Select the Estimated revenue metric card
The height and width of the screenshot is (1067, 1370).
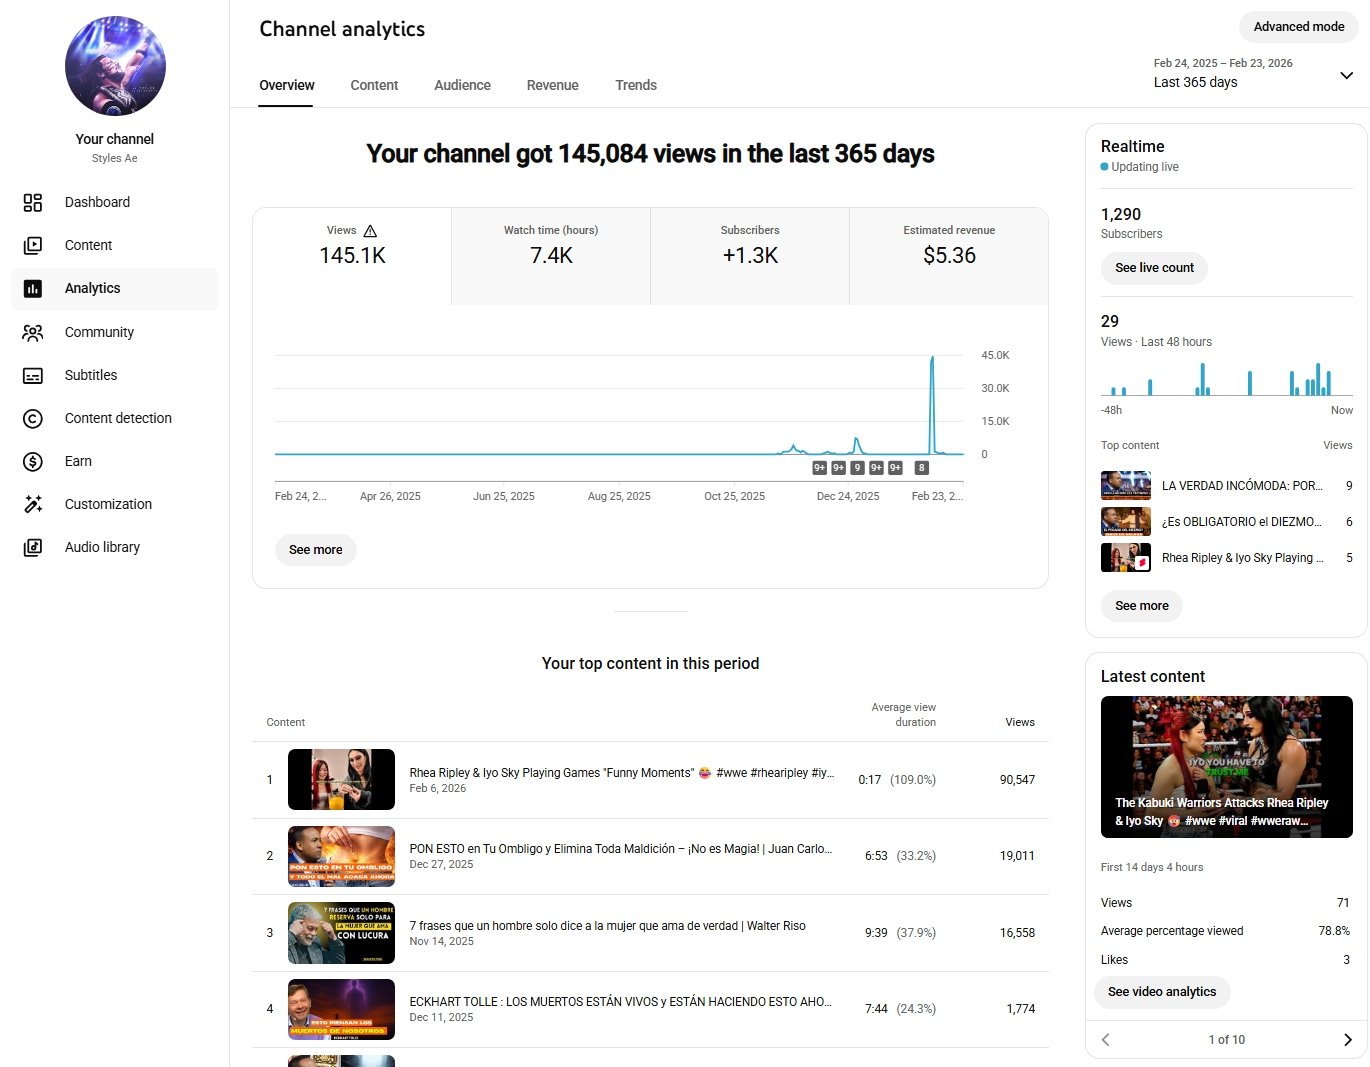coord(949,256)
